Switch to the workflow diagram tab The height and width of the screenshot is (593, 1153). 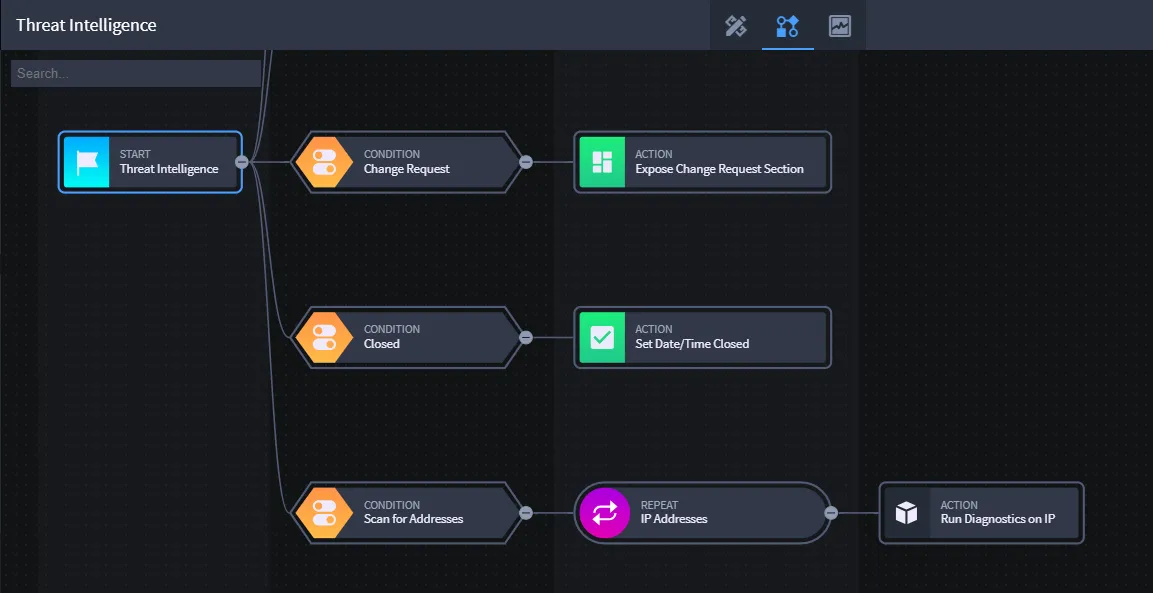[x=788, y=26]
